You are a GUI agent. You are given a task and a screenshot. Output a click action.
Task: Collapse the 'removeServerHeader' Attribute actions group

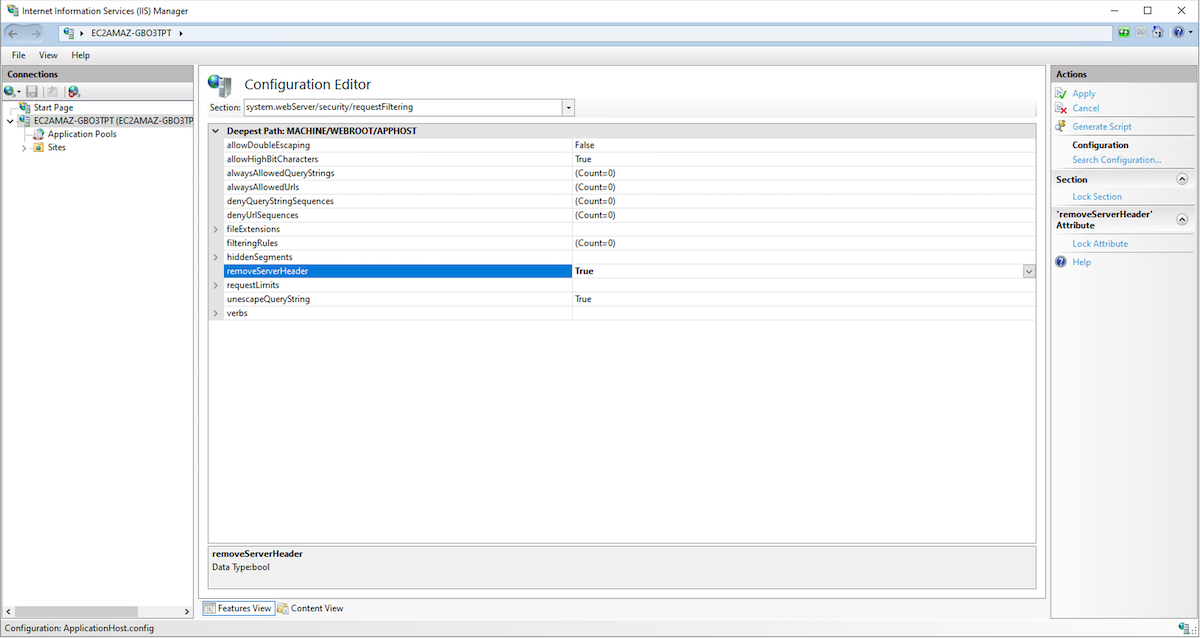1182,220
